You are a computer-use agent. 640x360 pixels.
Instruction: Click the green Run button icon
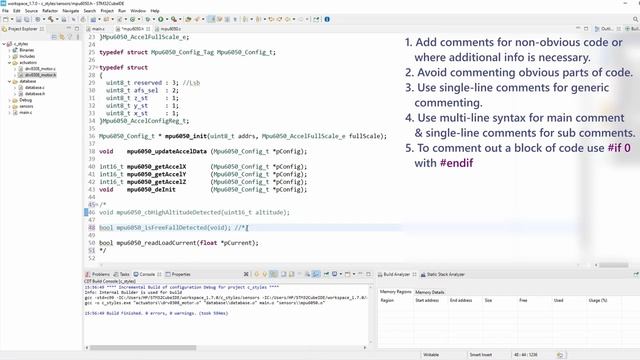160,19
